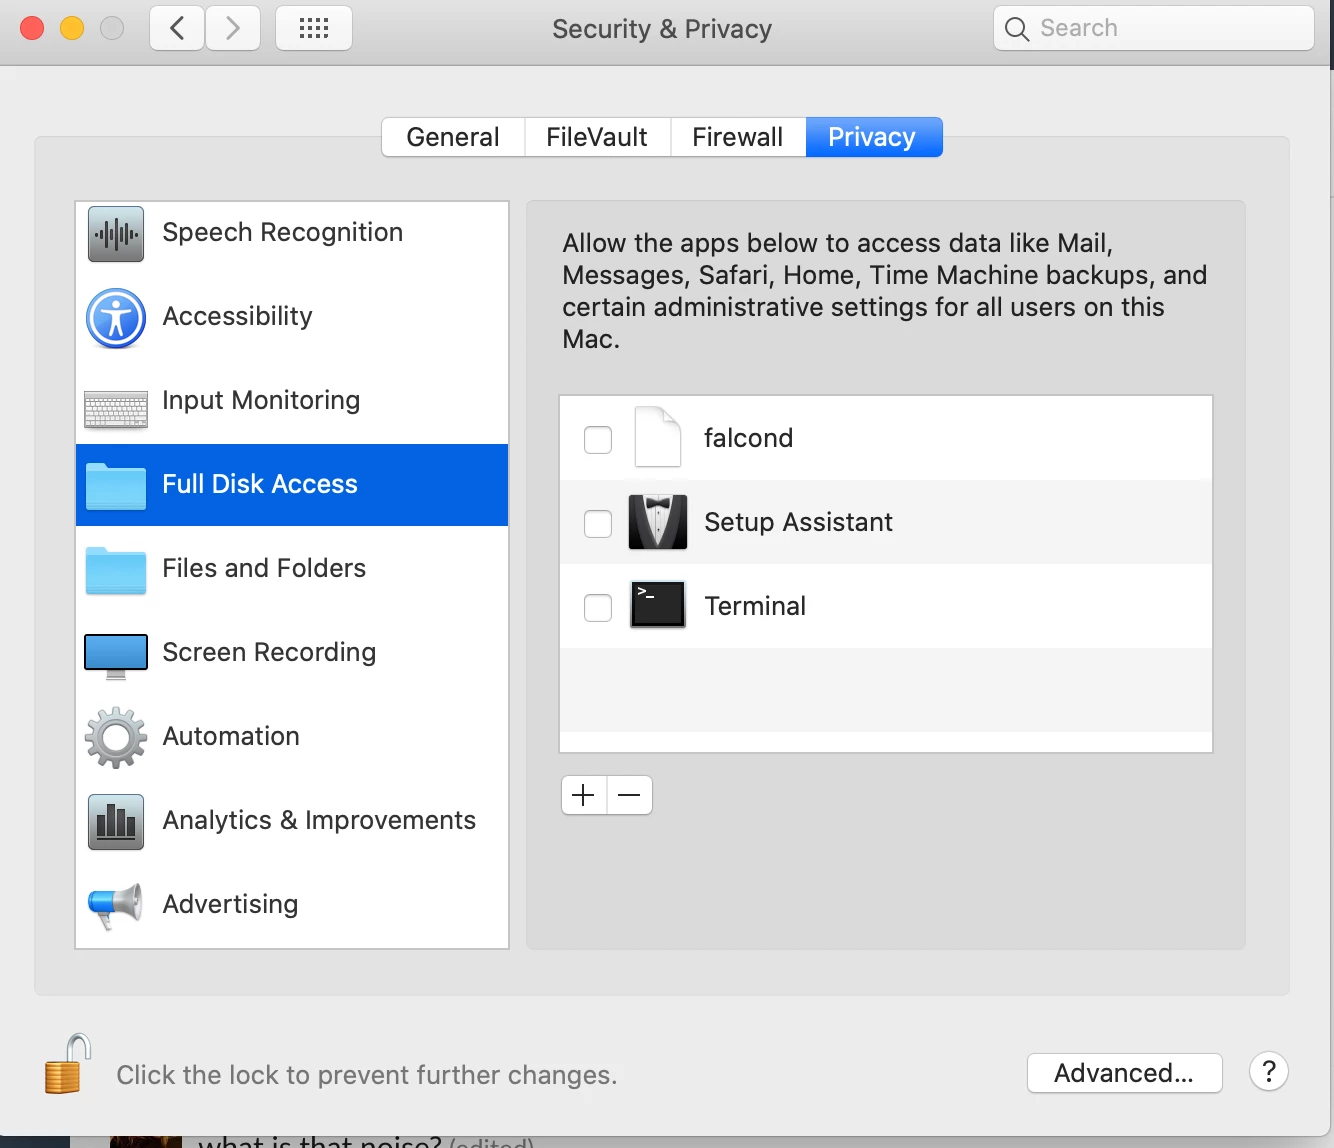Select the Automation gear icon
Screen dimensions: 1334x1148
click(116, 738)
